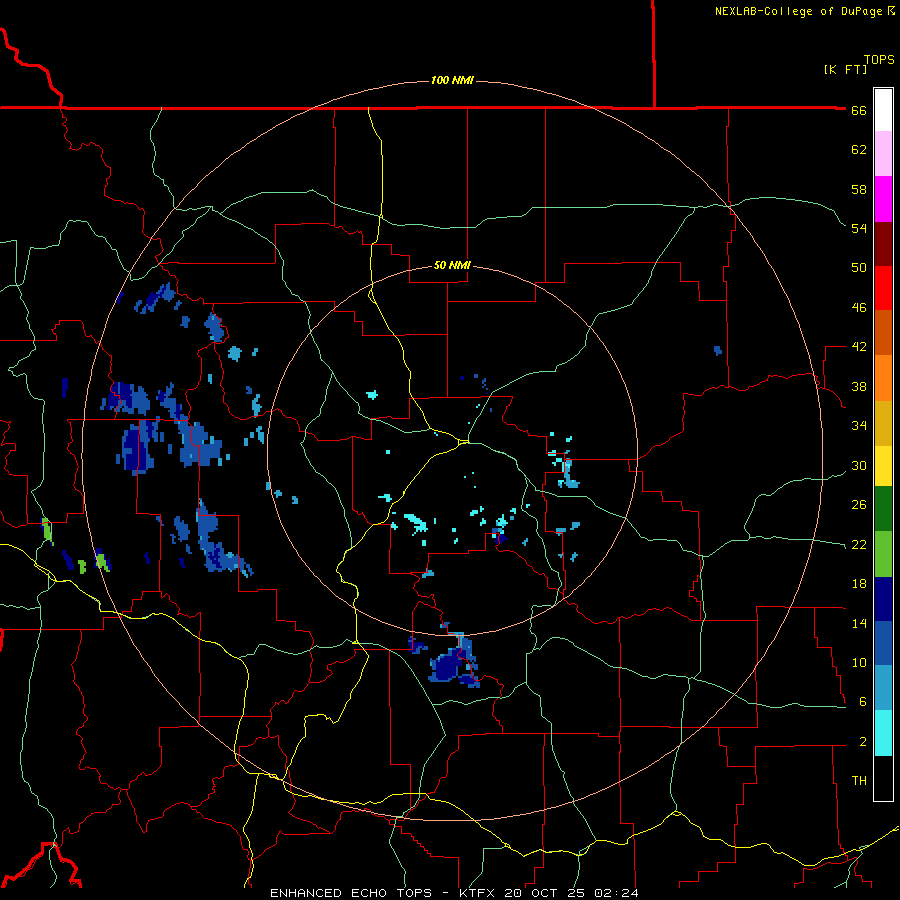
Task: Select the mustard gold legend swatch
Action: click(x=883, y=423)
